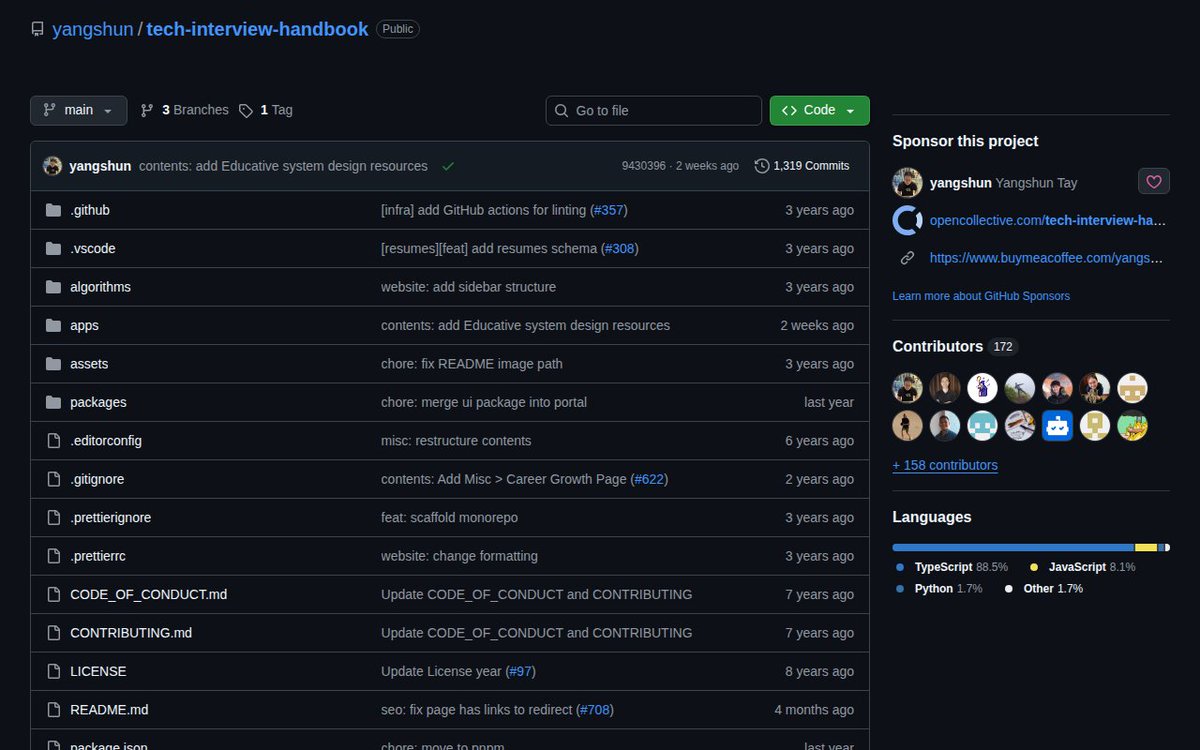Open the .github folder icon
This screenshot has height=750, width=1200.
point(53,210)
